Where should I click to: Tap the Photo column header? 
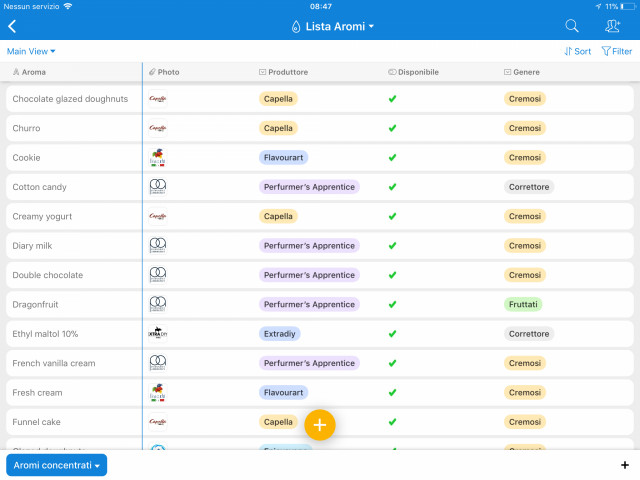164,72
